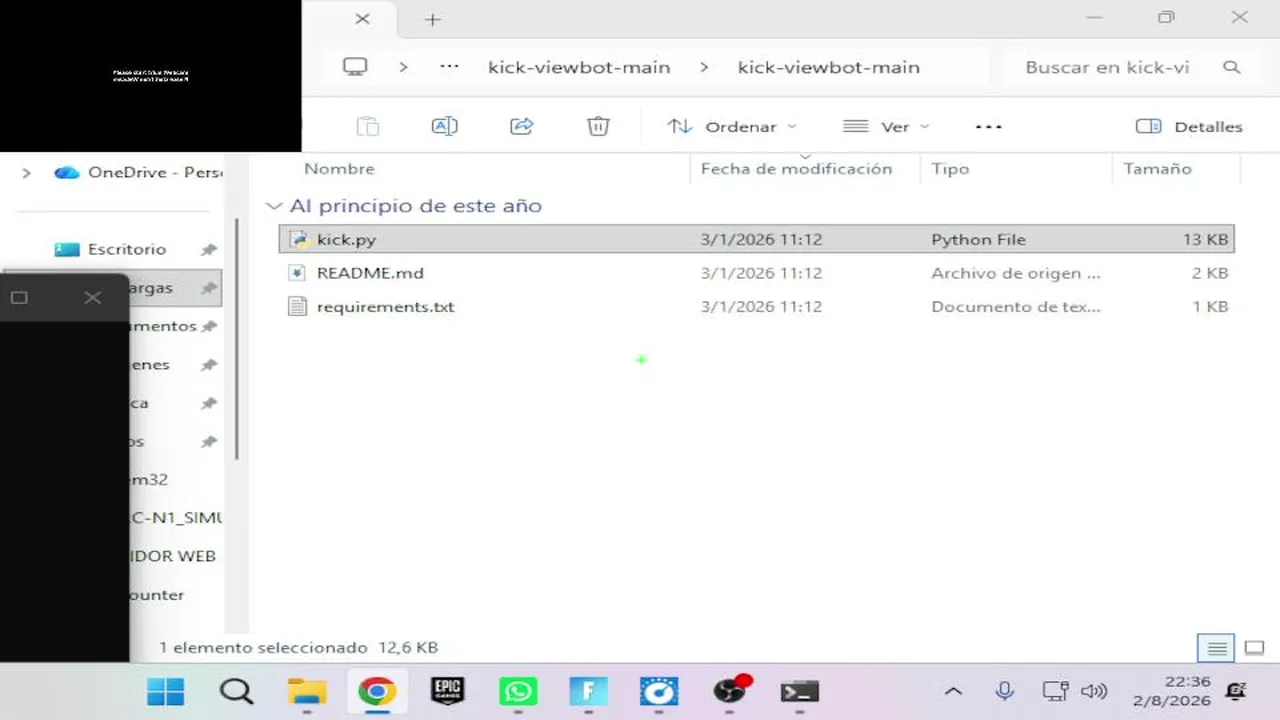Open taskbar Search
The image size is (1280, 720).
pyautogui.click(x=236, y=691)
